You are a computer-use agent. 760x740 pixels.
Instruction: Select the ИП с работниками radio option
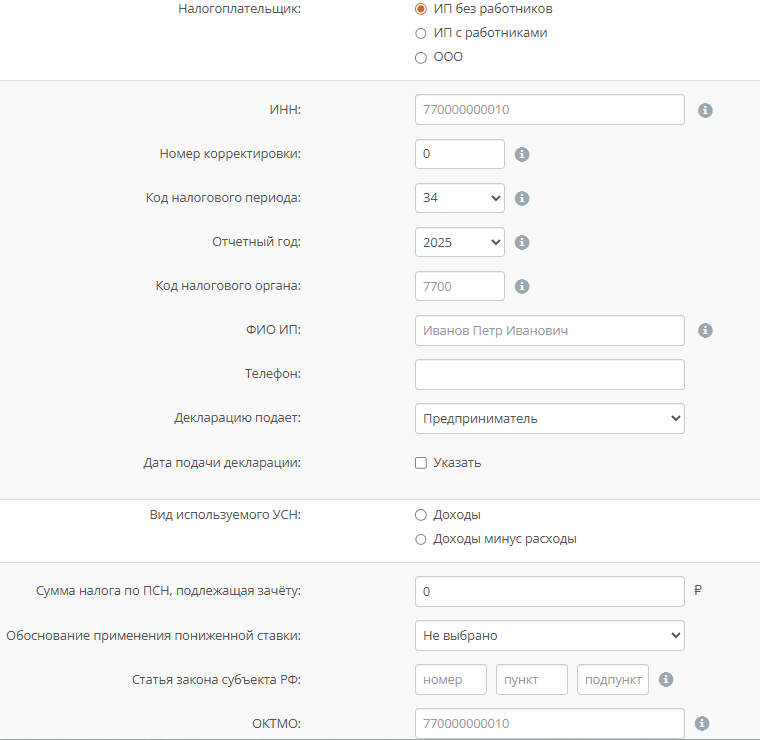[421, 33]
